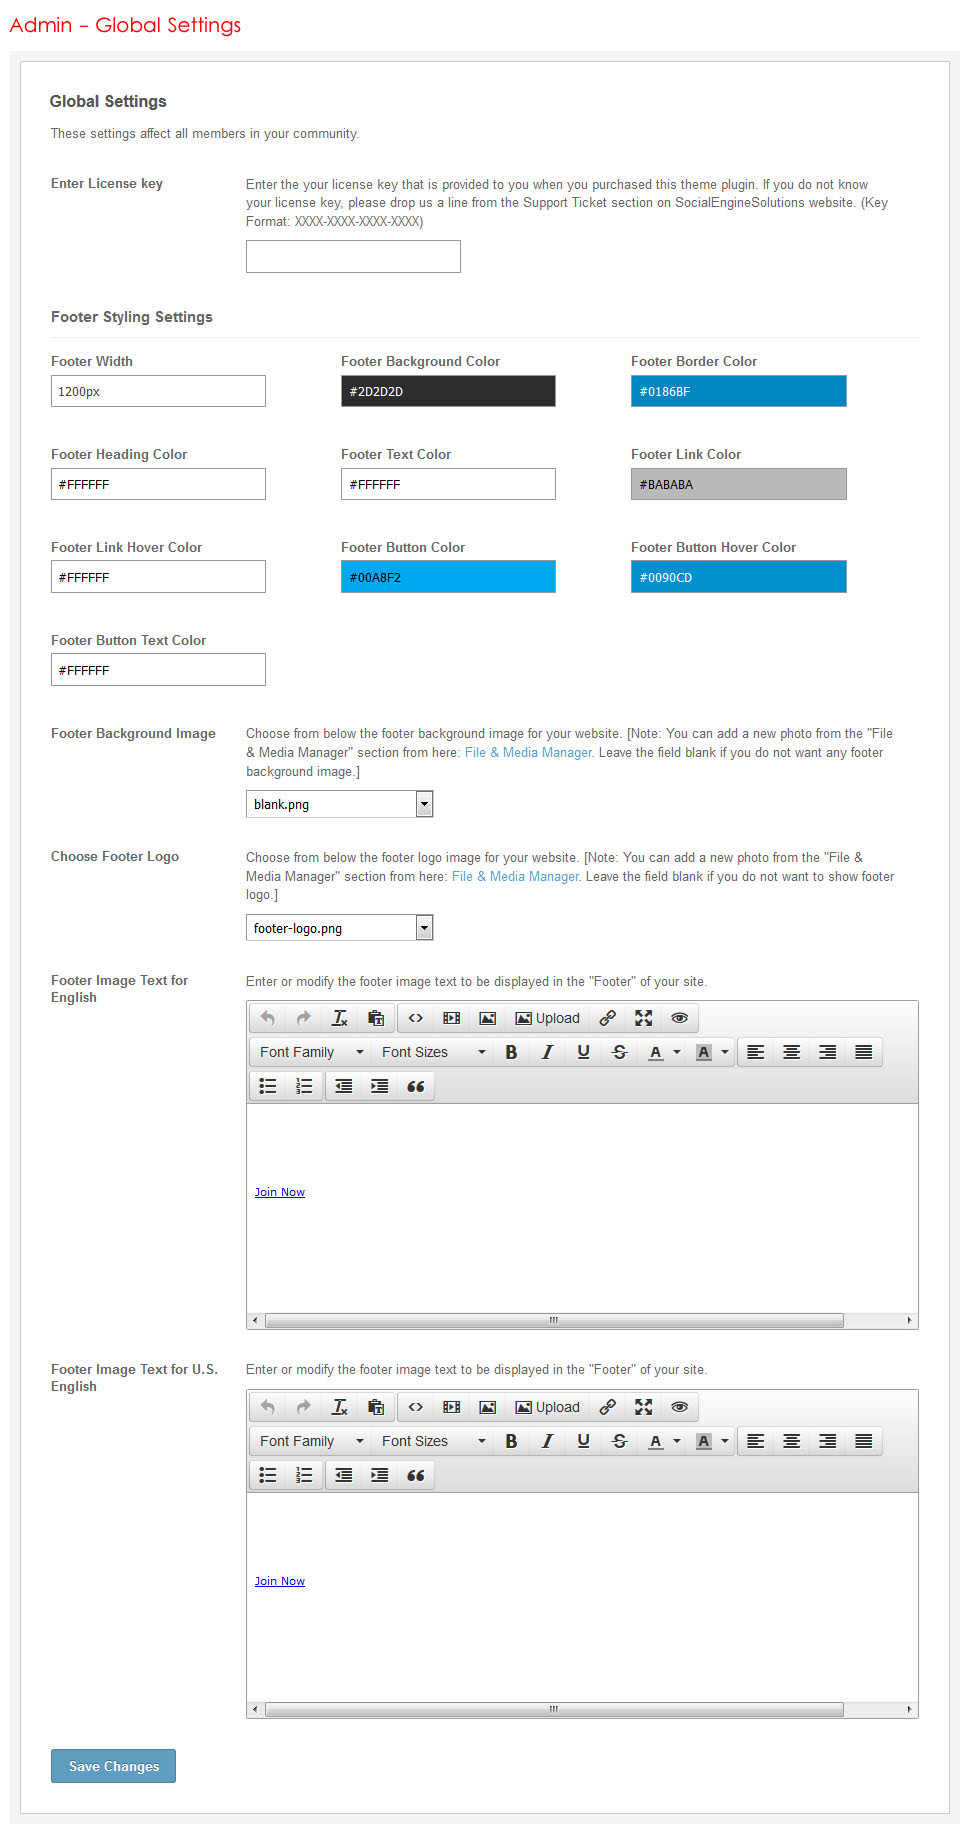Viewport: 970px width, 1835px height.
Task: Click the license key input field
Action: pos(353,256)
